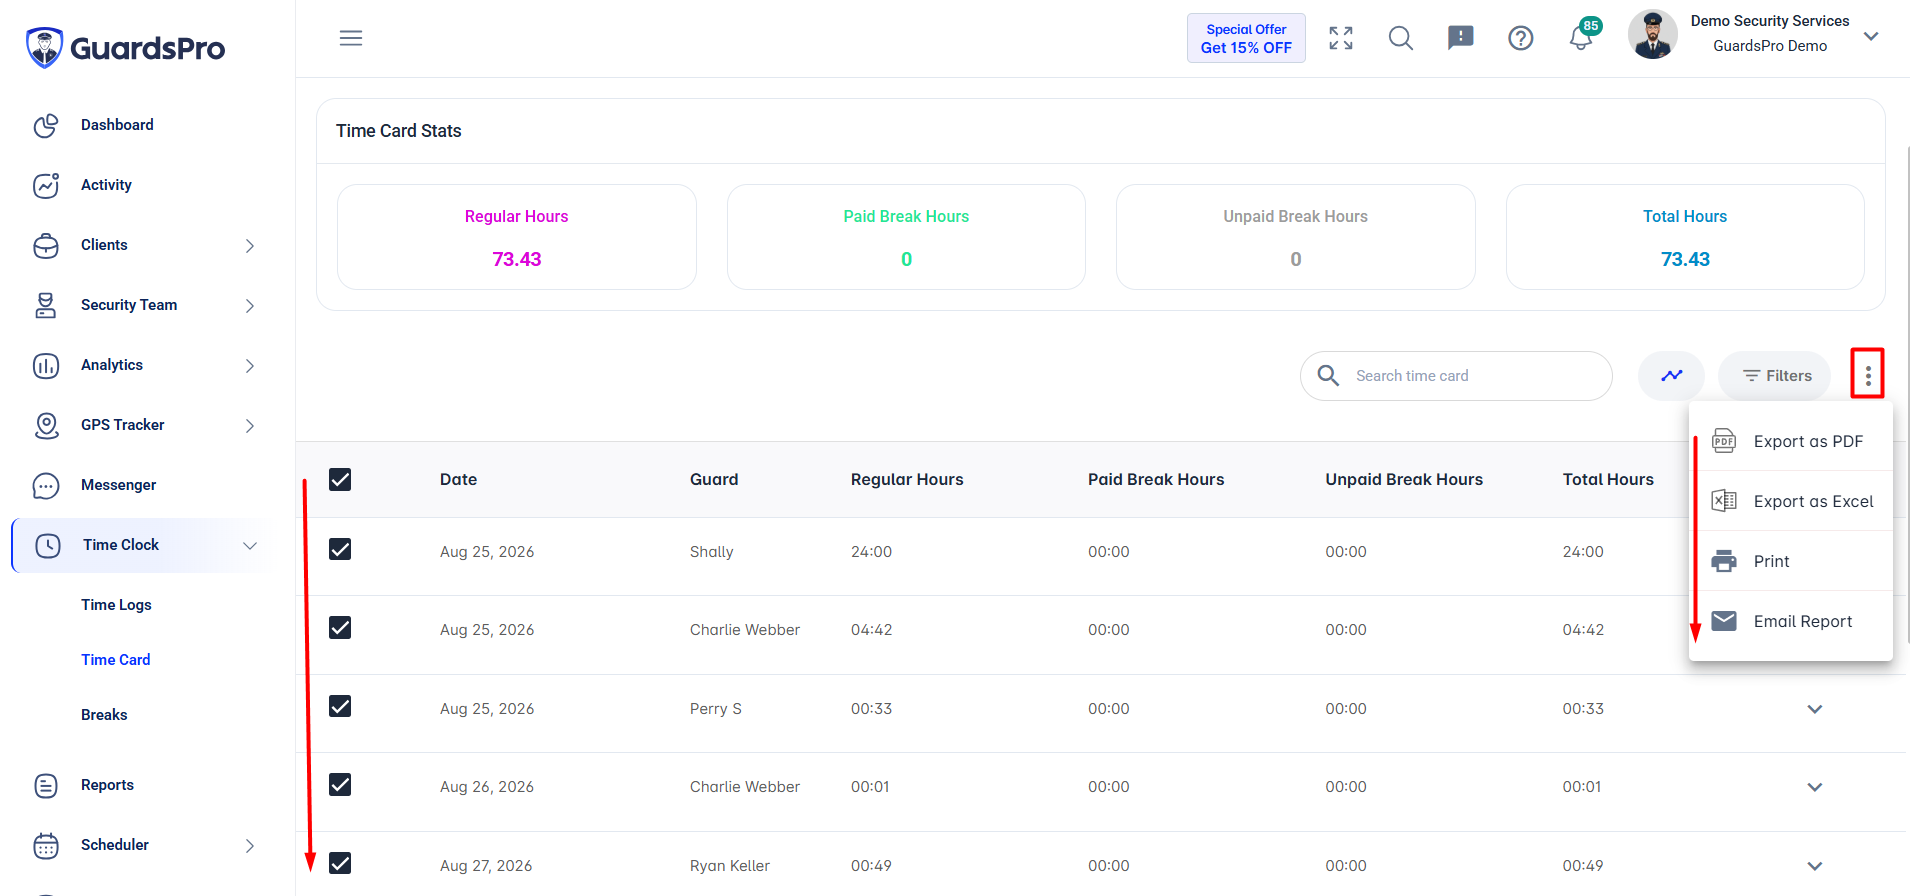Viewport: 1910px width, 896px height.
Task: Collapse the Time Clock submenu chevron
Action: pos(250,546)
